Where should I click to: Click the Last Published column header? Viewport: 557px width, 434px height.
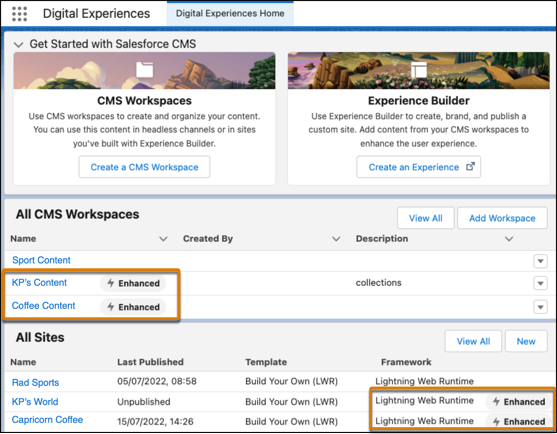point(150,362)
